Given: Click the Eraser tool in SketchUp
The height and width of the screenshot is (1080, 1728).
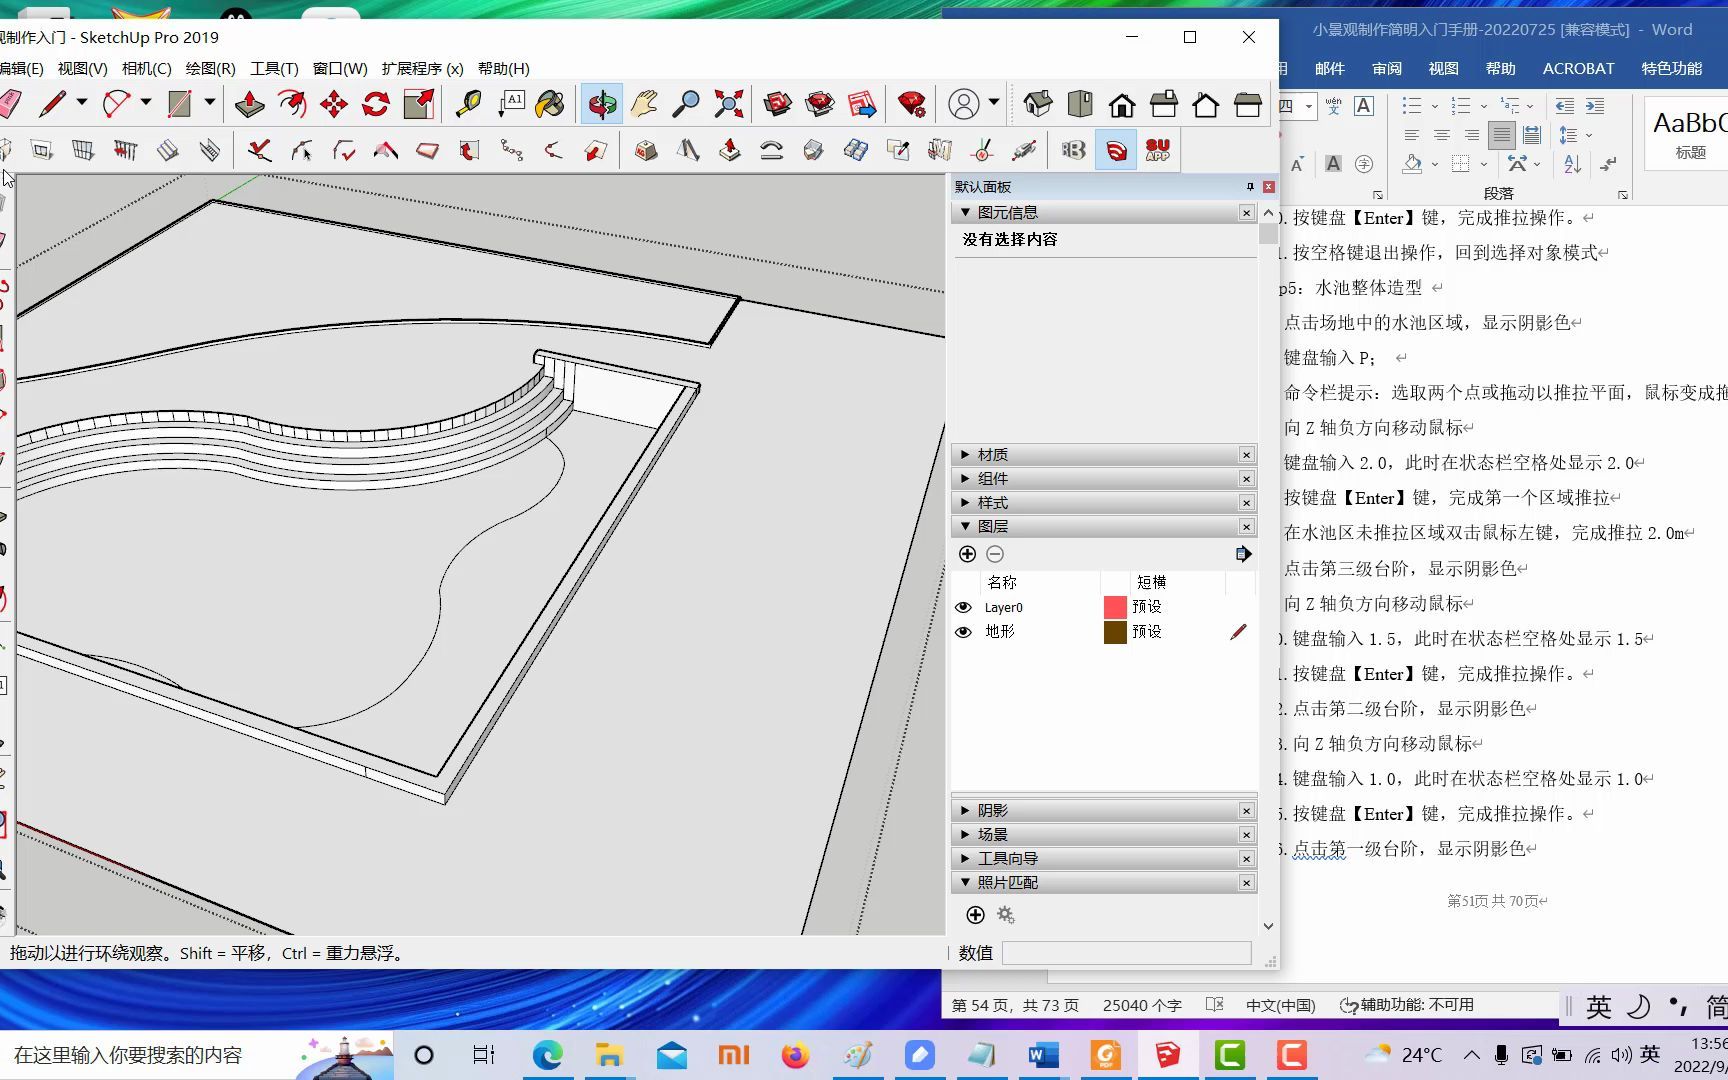Looking at the screenshot, I should tap(10, 103).
